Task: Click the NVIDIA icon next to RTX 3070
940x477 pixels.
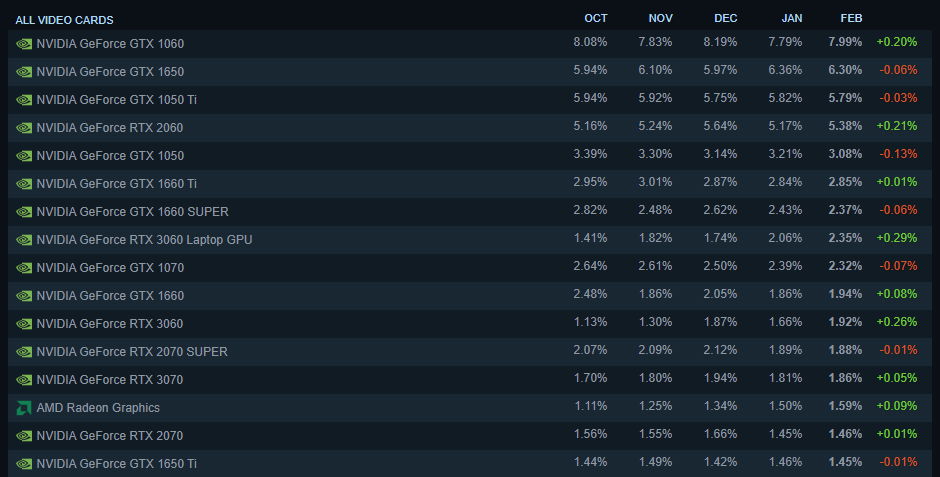Action: pos(24,380)
